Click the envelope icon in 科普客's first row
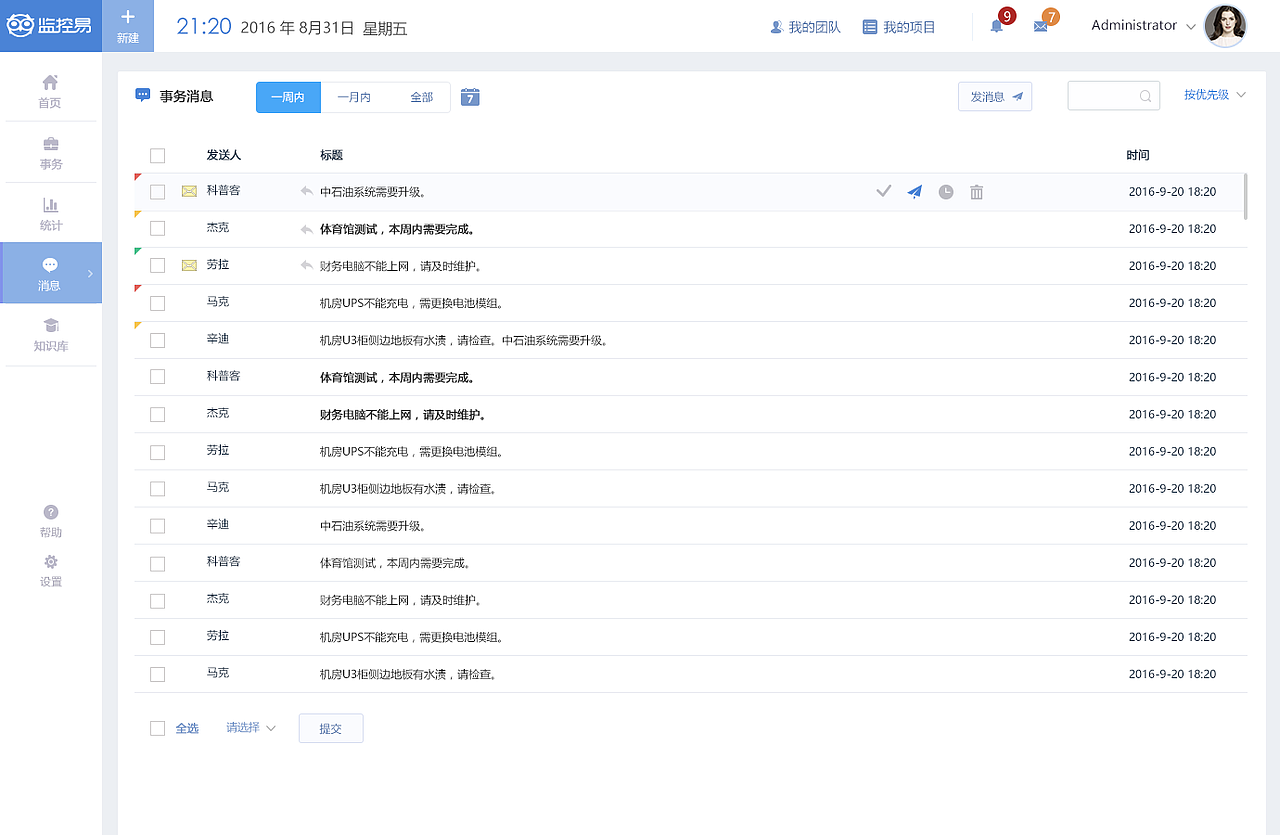Viewport: 1280px width, 835px height. coord(189,191)
